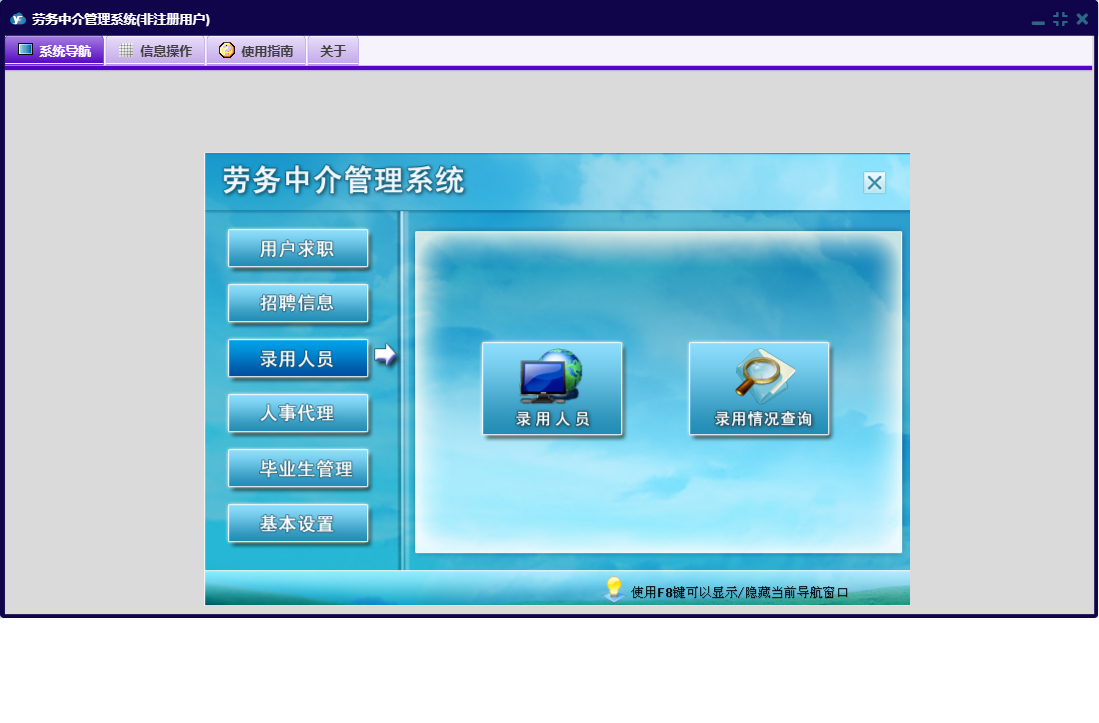
Task: Select highlighted 录用人员 sidebar button
Action: [x=298, y=358]
